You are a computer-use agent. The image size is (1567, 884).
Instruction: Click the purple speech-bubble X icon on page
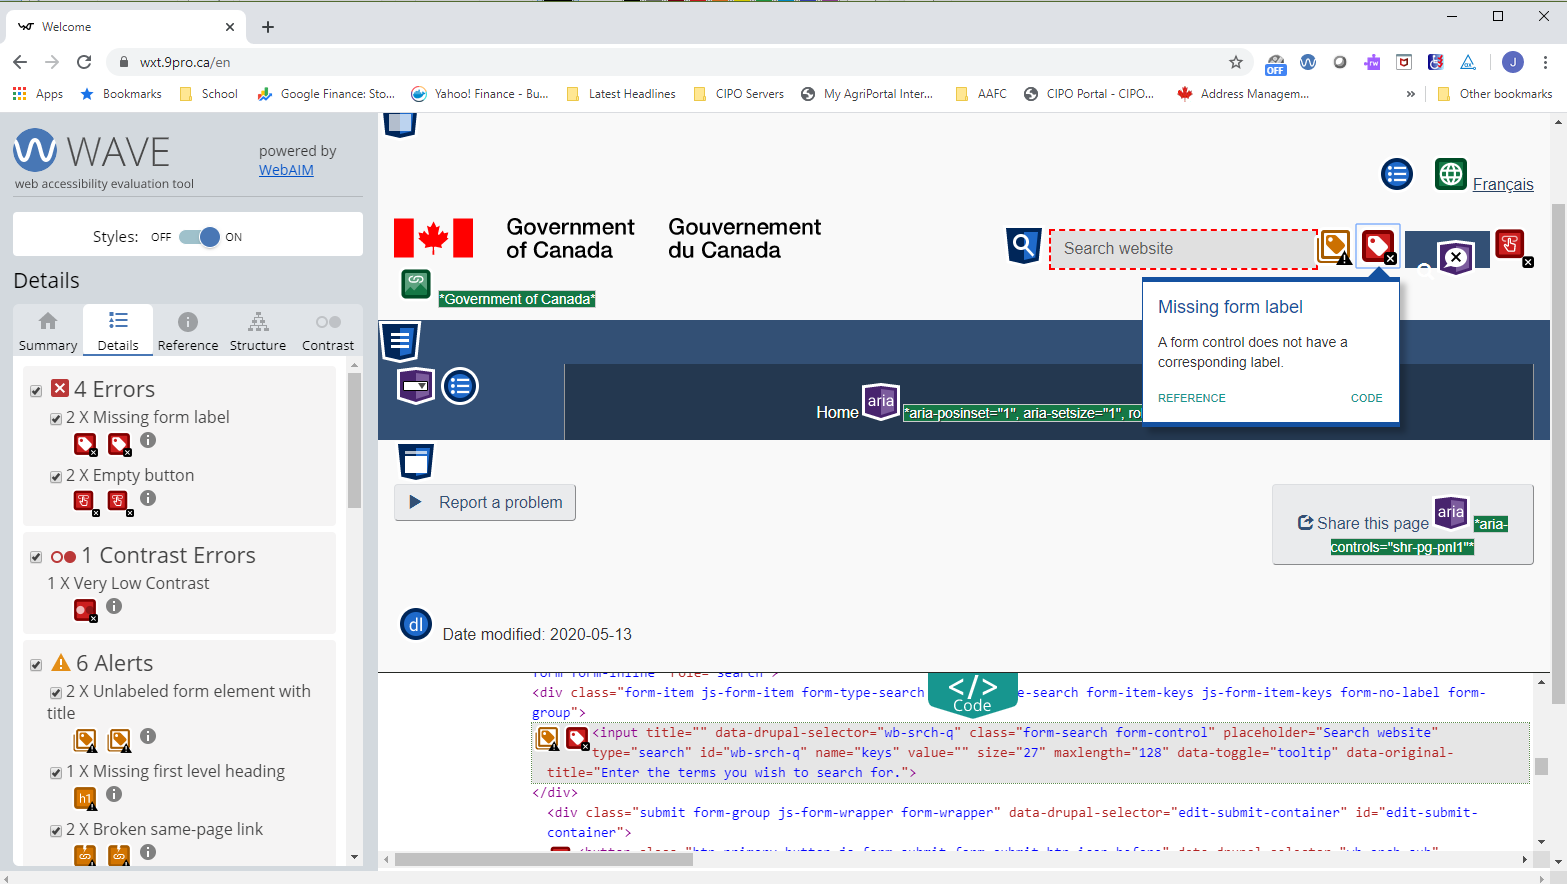click(x=1456, y=258)
